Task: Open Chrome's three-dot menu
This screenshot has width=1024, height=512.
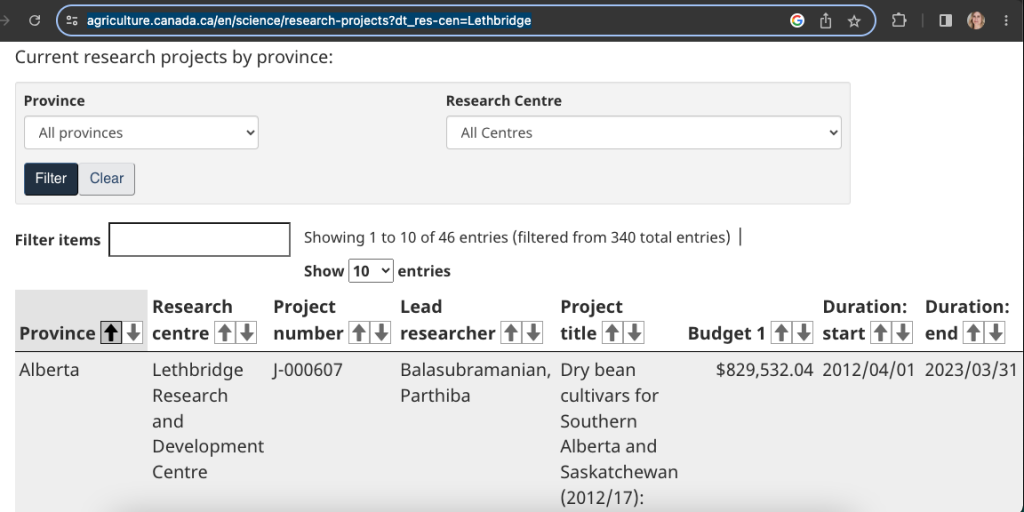Action: coord(1006,20)
